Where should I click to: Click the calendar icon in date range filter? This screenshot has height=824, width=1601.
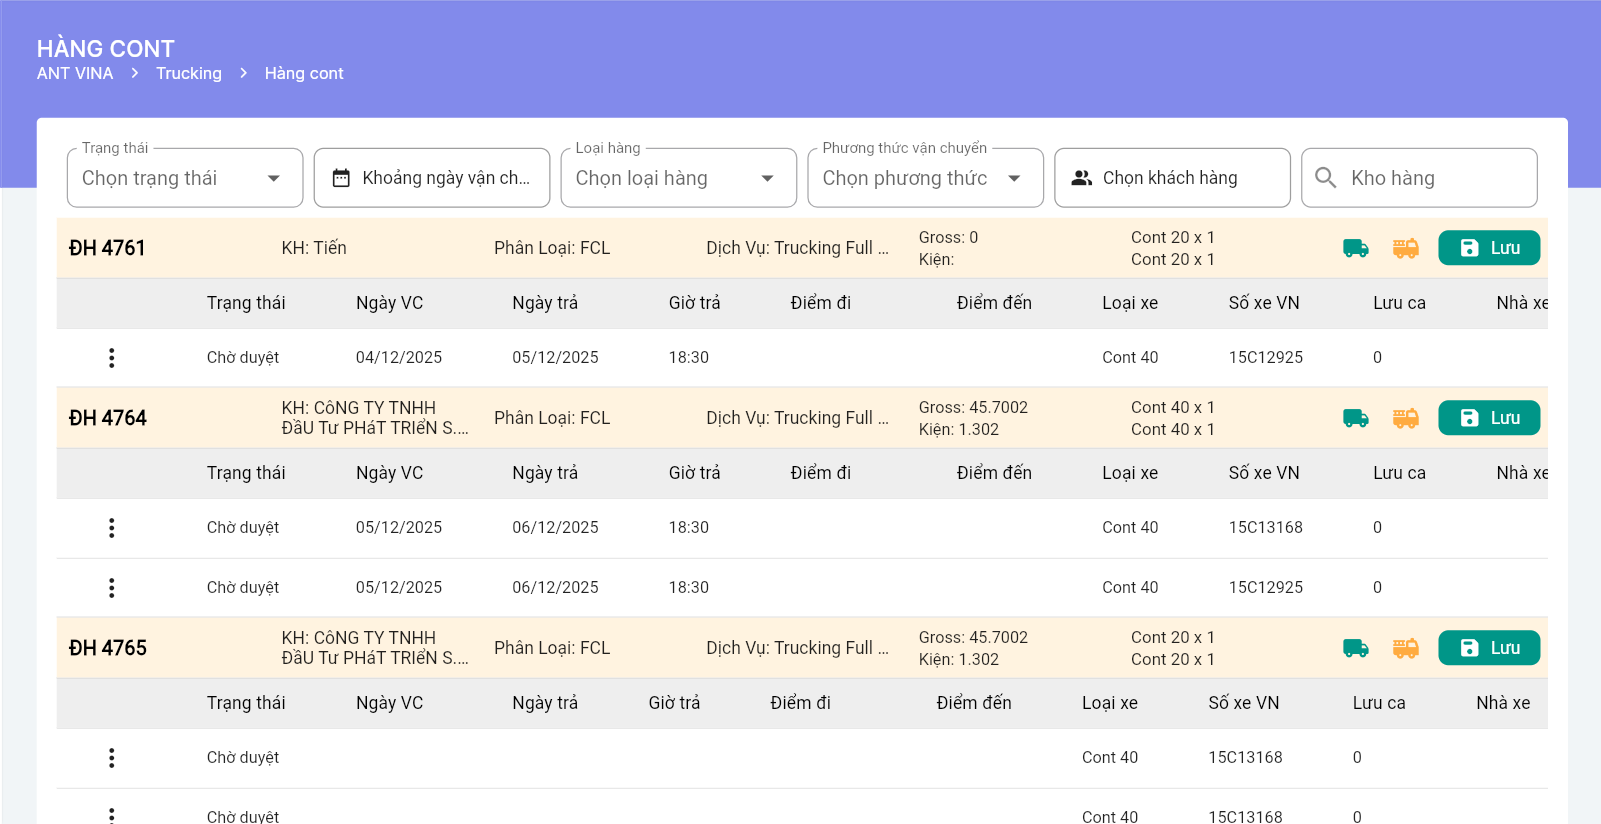tap(341, 178)
